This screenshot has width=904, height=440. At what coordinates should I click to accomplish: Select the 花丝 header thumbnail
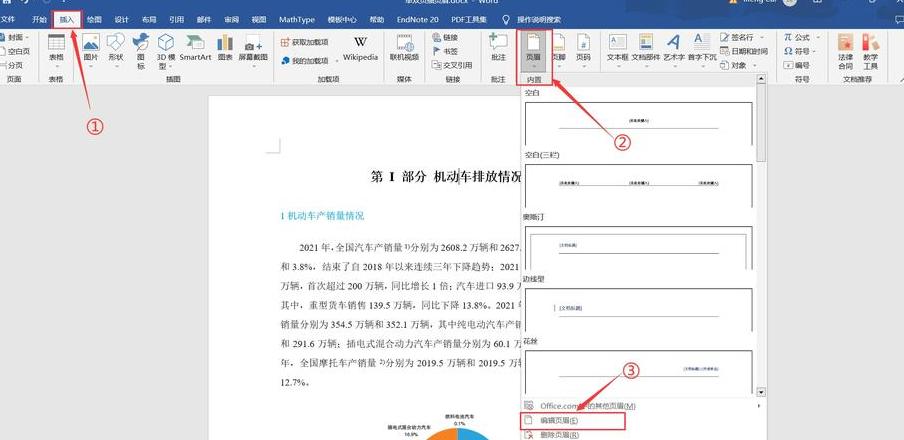point(639,371)
